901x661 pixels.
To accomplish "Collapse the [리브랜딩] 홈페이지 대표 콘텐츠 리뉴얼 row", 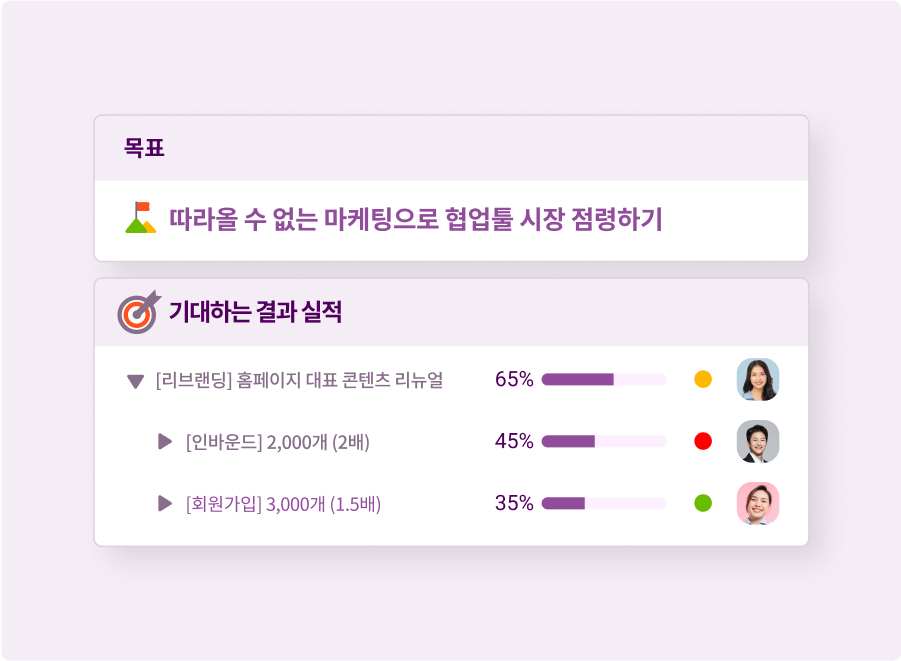I will point(136,381).
